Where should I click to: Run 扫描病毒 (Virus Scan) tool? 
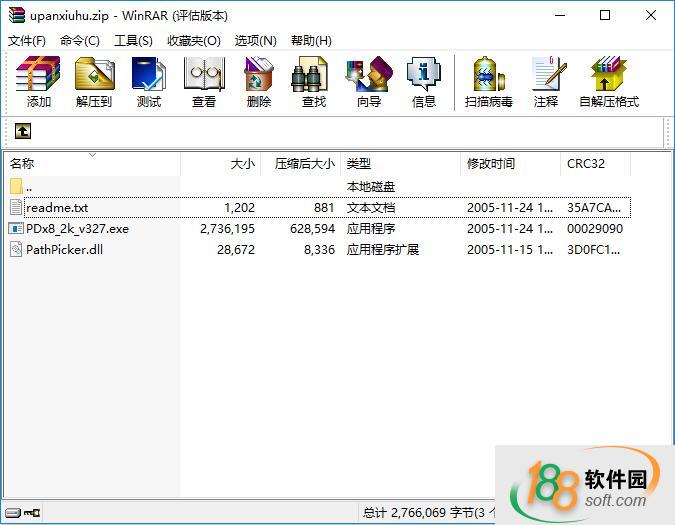[488, 82]
